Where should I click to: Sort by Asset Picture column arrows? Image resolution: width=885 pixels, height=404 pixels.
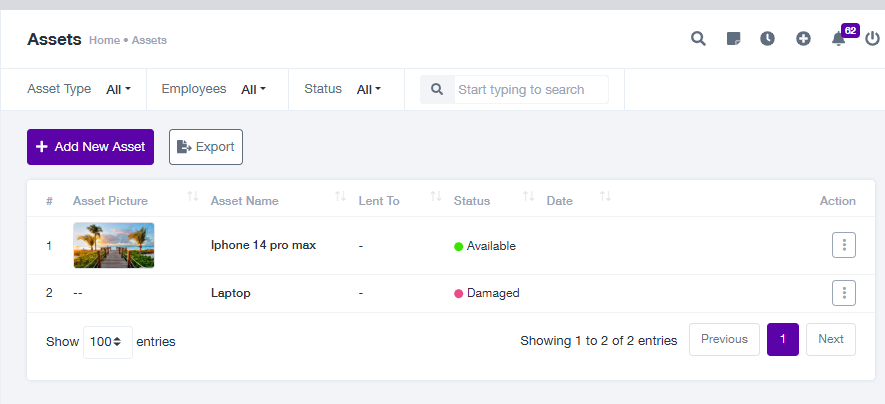[x=192, y=196]
